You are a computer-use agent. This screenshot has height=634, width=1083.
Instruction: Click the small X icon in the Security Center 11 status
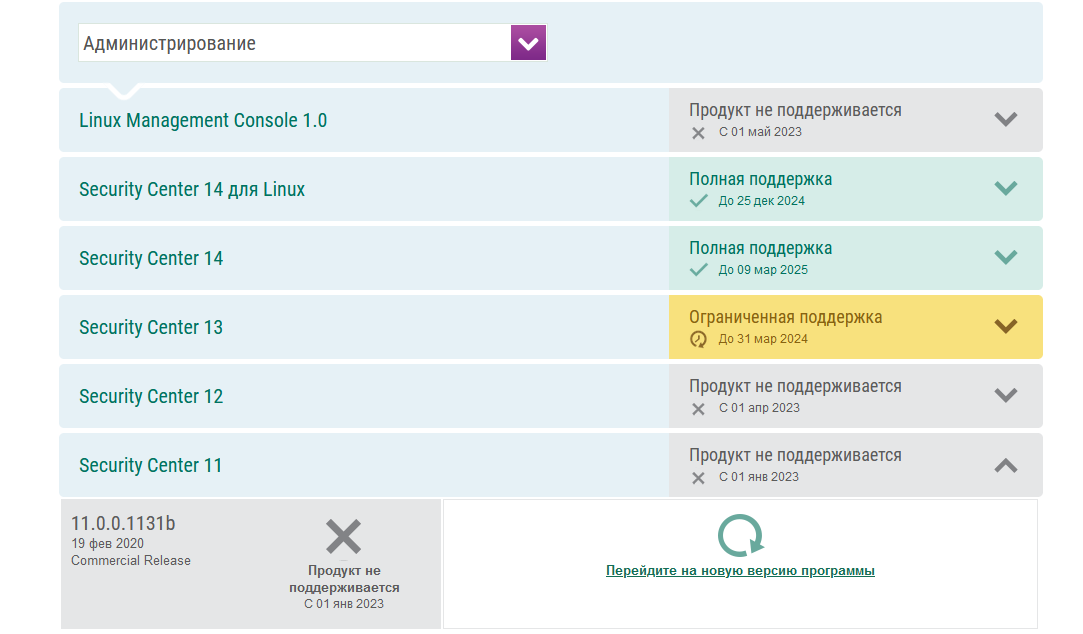698,479
